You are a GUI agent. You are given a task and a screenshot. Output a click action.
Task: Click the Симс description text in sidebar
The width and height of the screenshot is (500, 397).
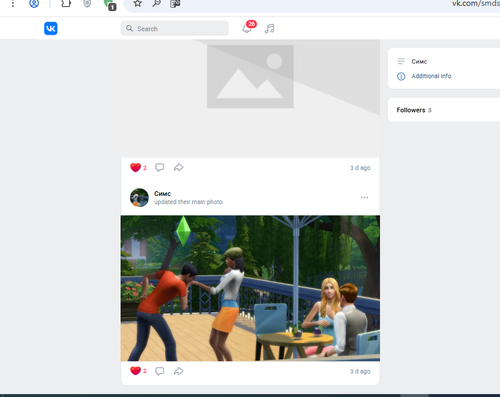pos(419,61)
